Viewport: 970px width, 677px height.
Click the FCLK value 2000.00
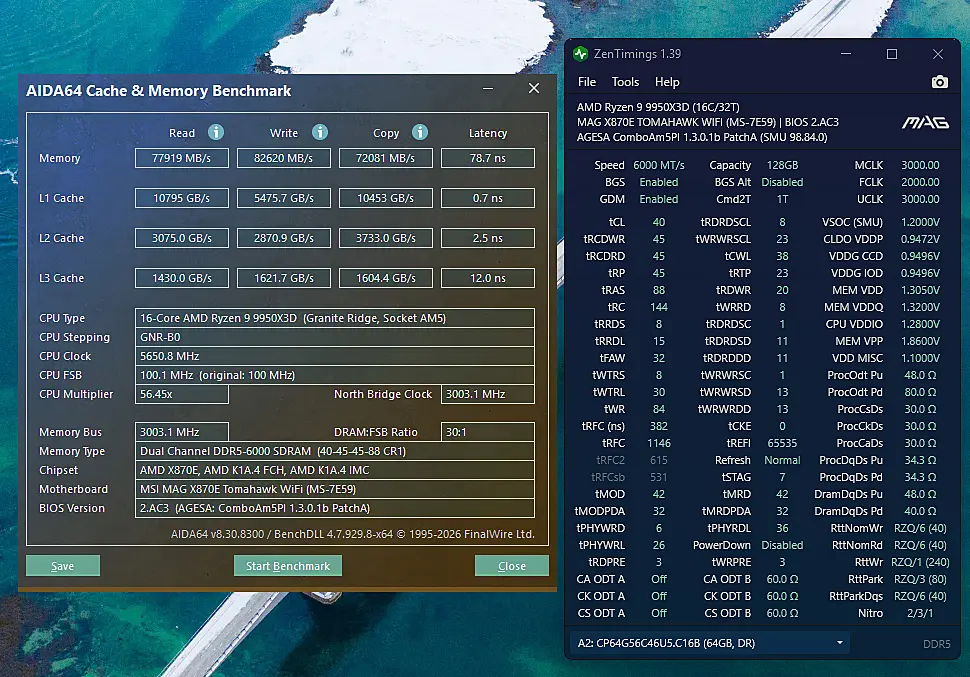pos(920,183)
